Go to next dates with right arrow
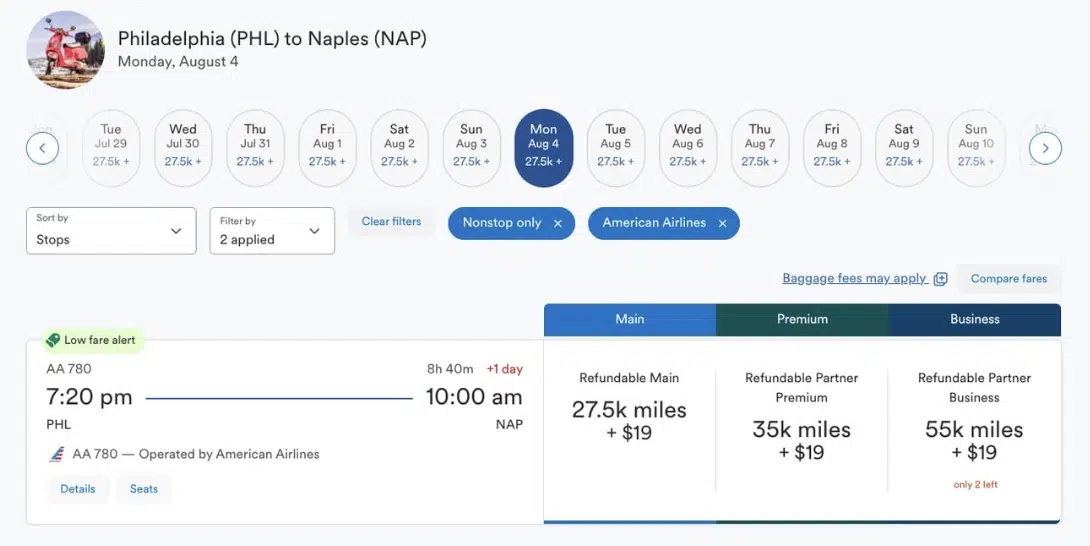Image resolution: width=1090 pixels, height=546 pixels. tap(1045, 148)
